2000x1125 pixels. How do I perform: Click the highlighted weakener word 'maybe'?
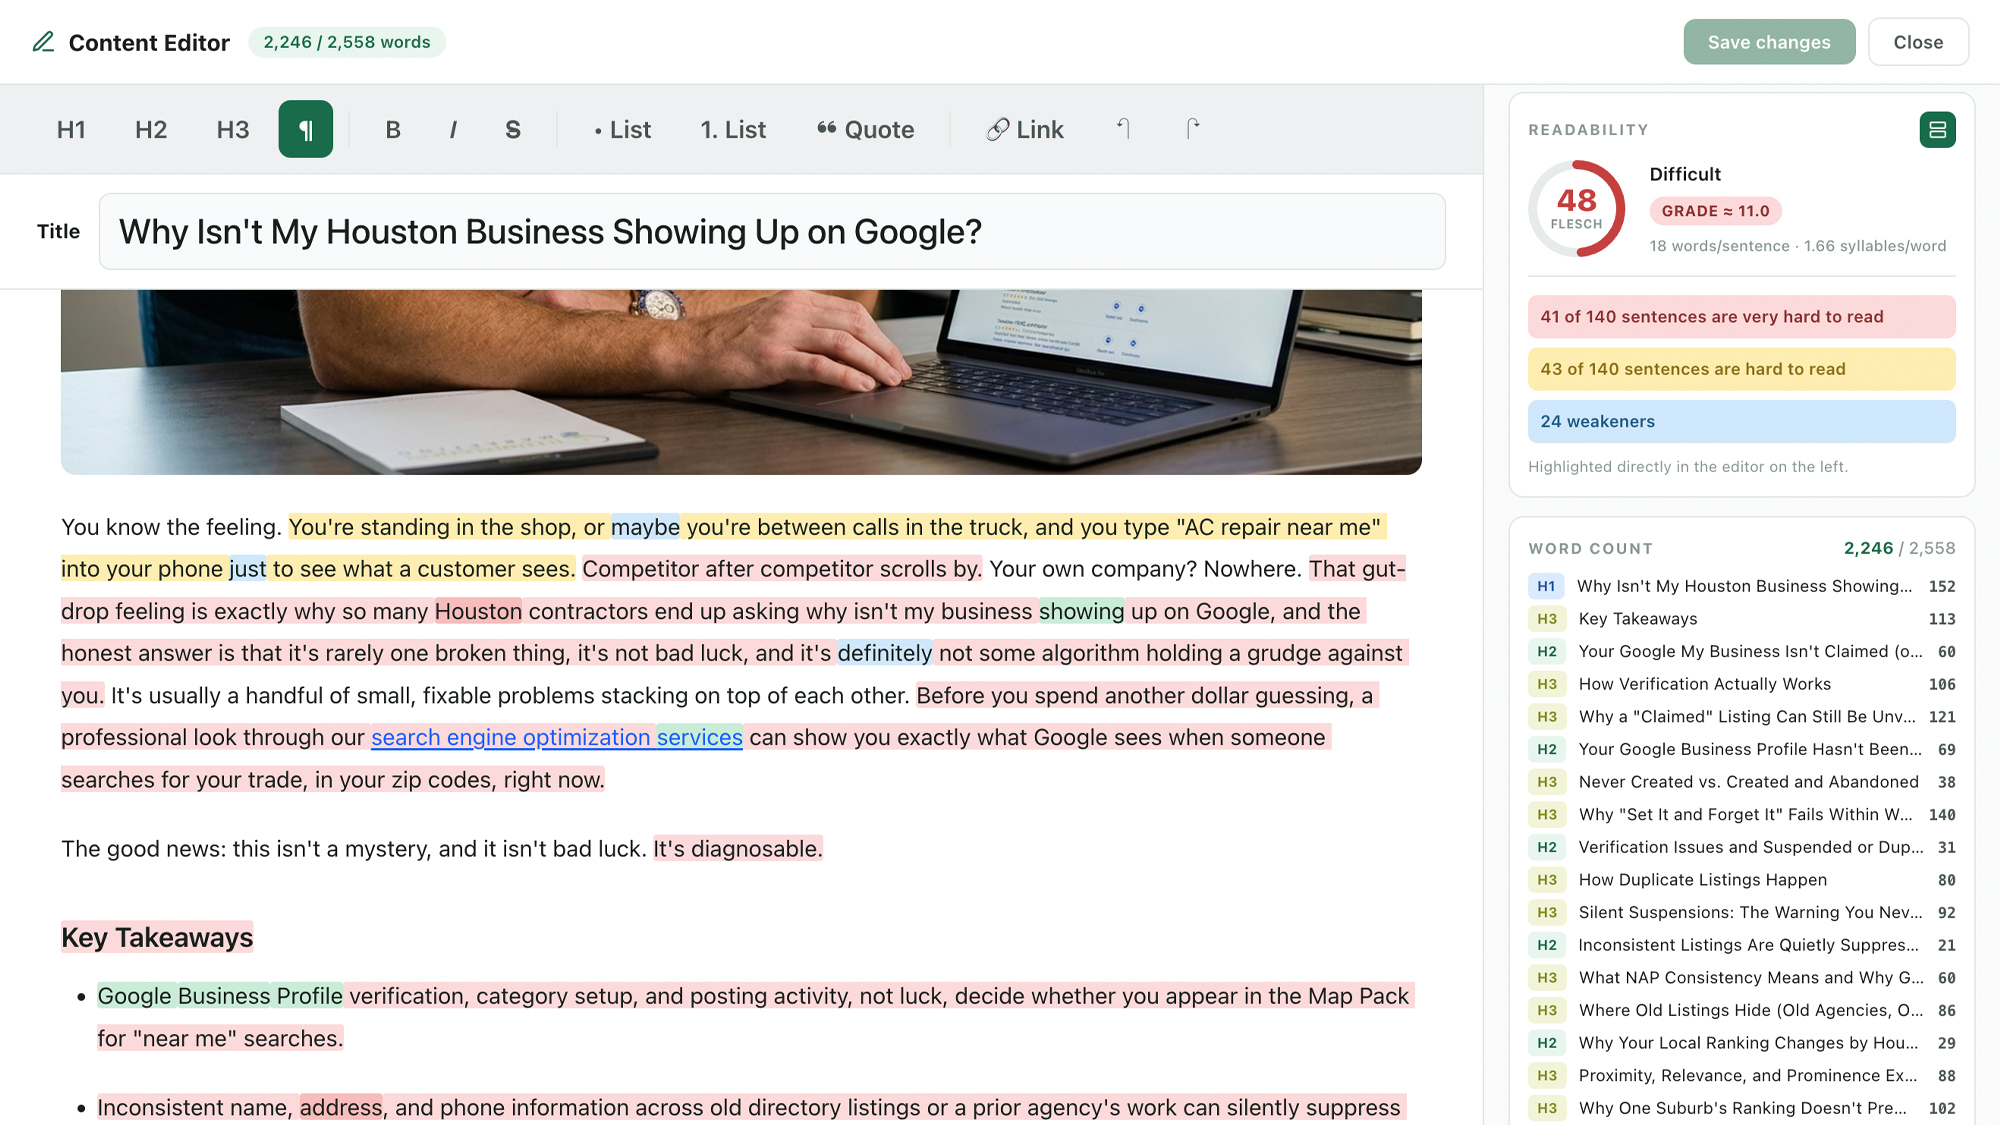click(x=645, y=527)
